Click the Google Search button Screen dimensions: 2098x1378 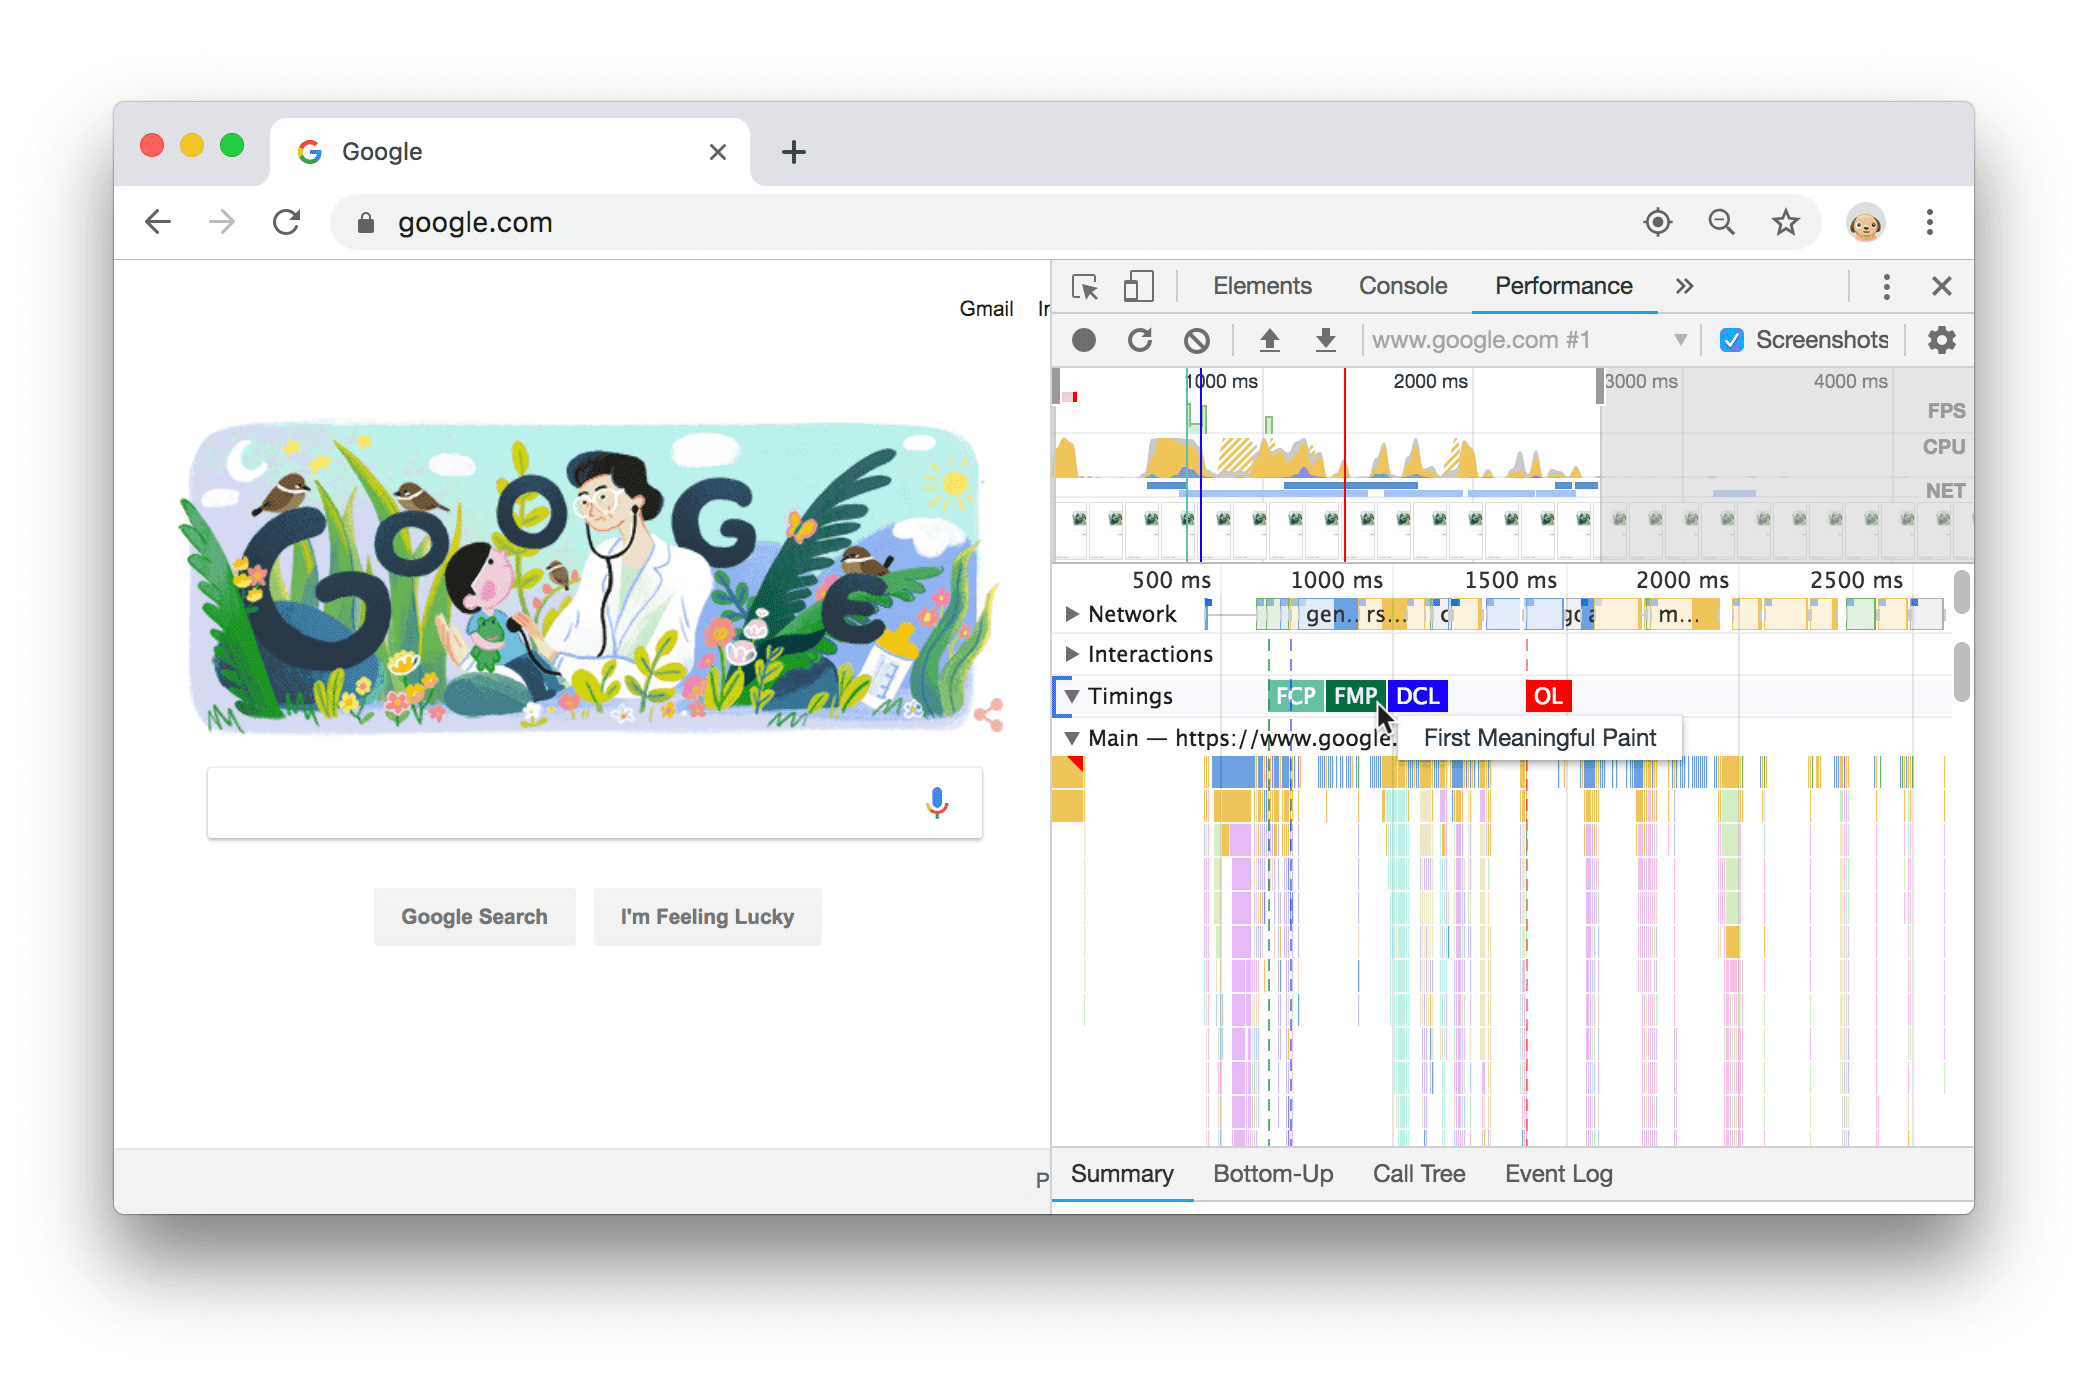[x=472, y=918]
